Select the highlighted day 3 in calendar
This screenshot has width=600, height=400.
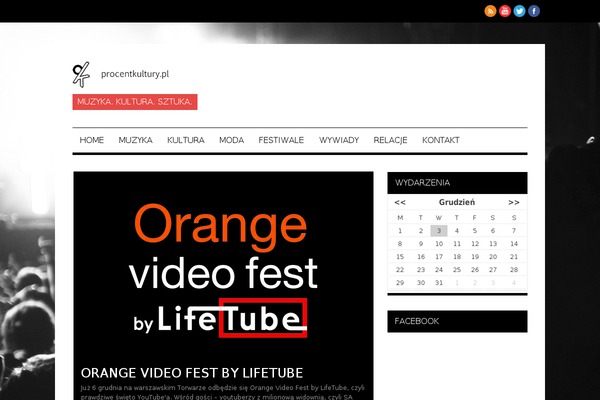tap(439, 231)
